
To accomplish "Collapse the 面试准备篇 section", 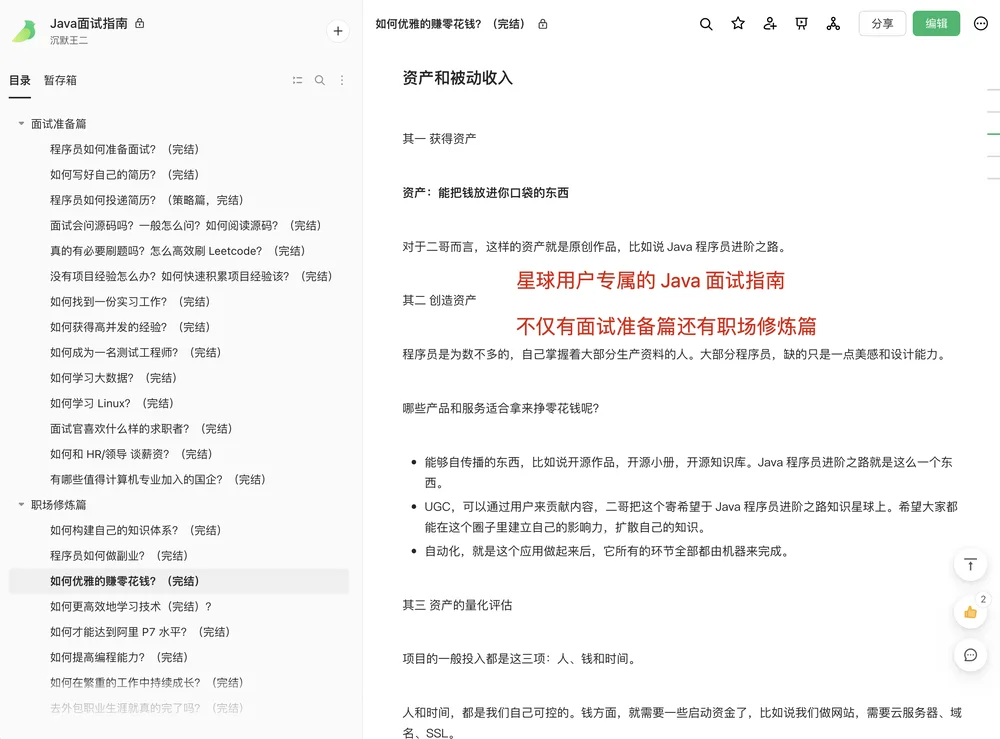I will (21, 124).
